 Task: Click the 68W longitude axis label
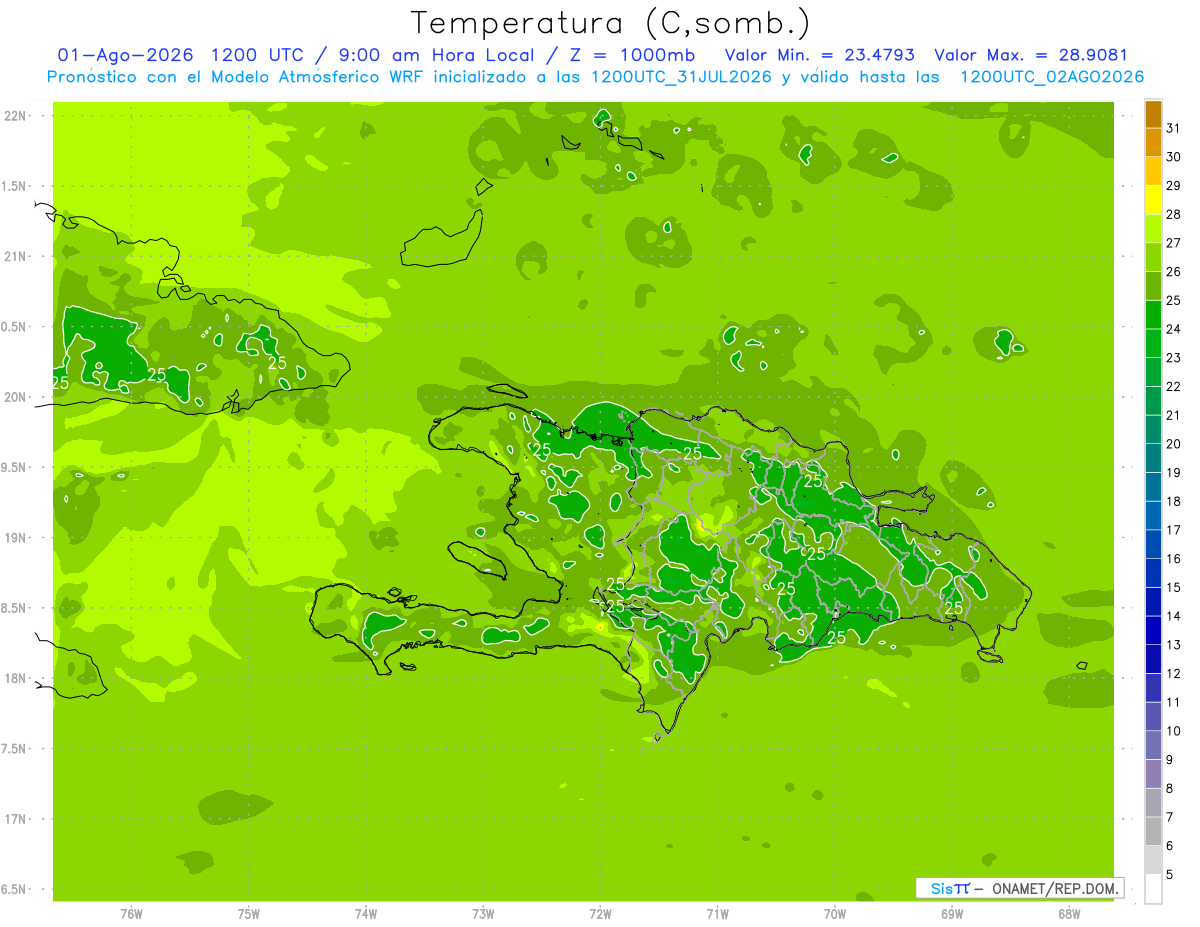(1069, 913)
